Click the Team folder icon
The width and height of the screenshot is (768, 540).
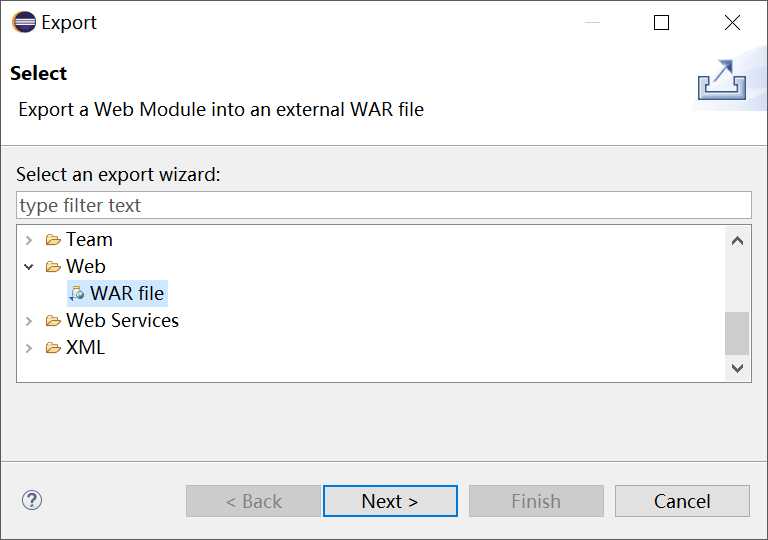click(x=53, y=240)
